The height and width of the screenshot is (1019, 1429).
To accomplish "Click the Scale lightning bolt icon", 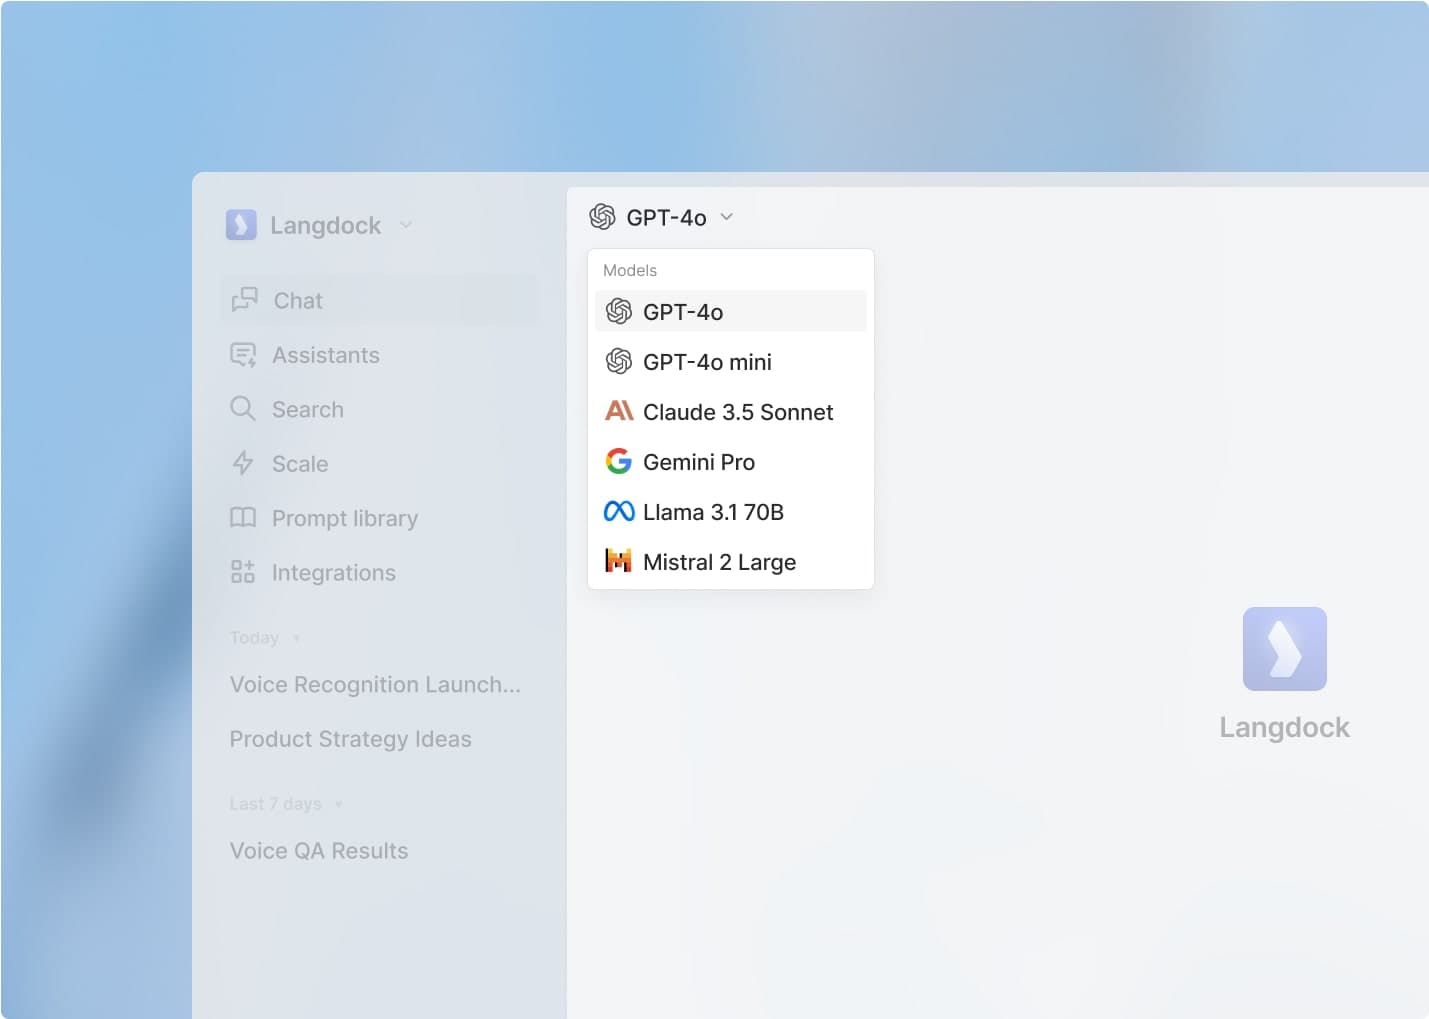I will 243,463.
